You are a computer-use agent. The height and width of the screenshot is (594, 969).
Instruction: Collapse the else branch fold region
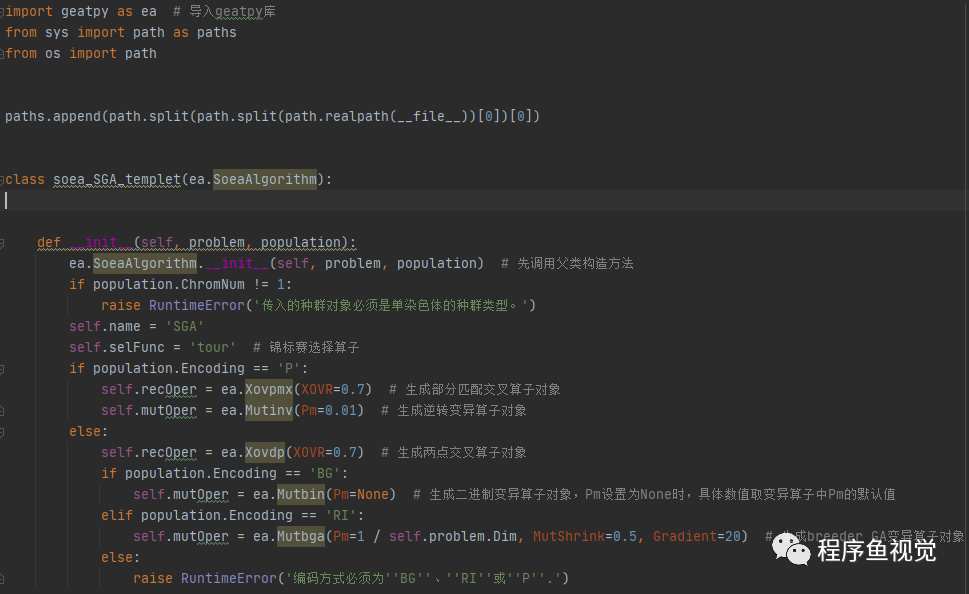(4, 431)
